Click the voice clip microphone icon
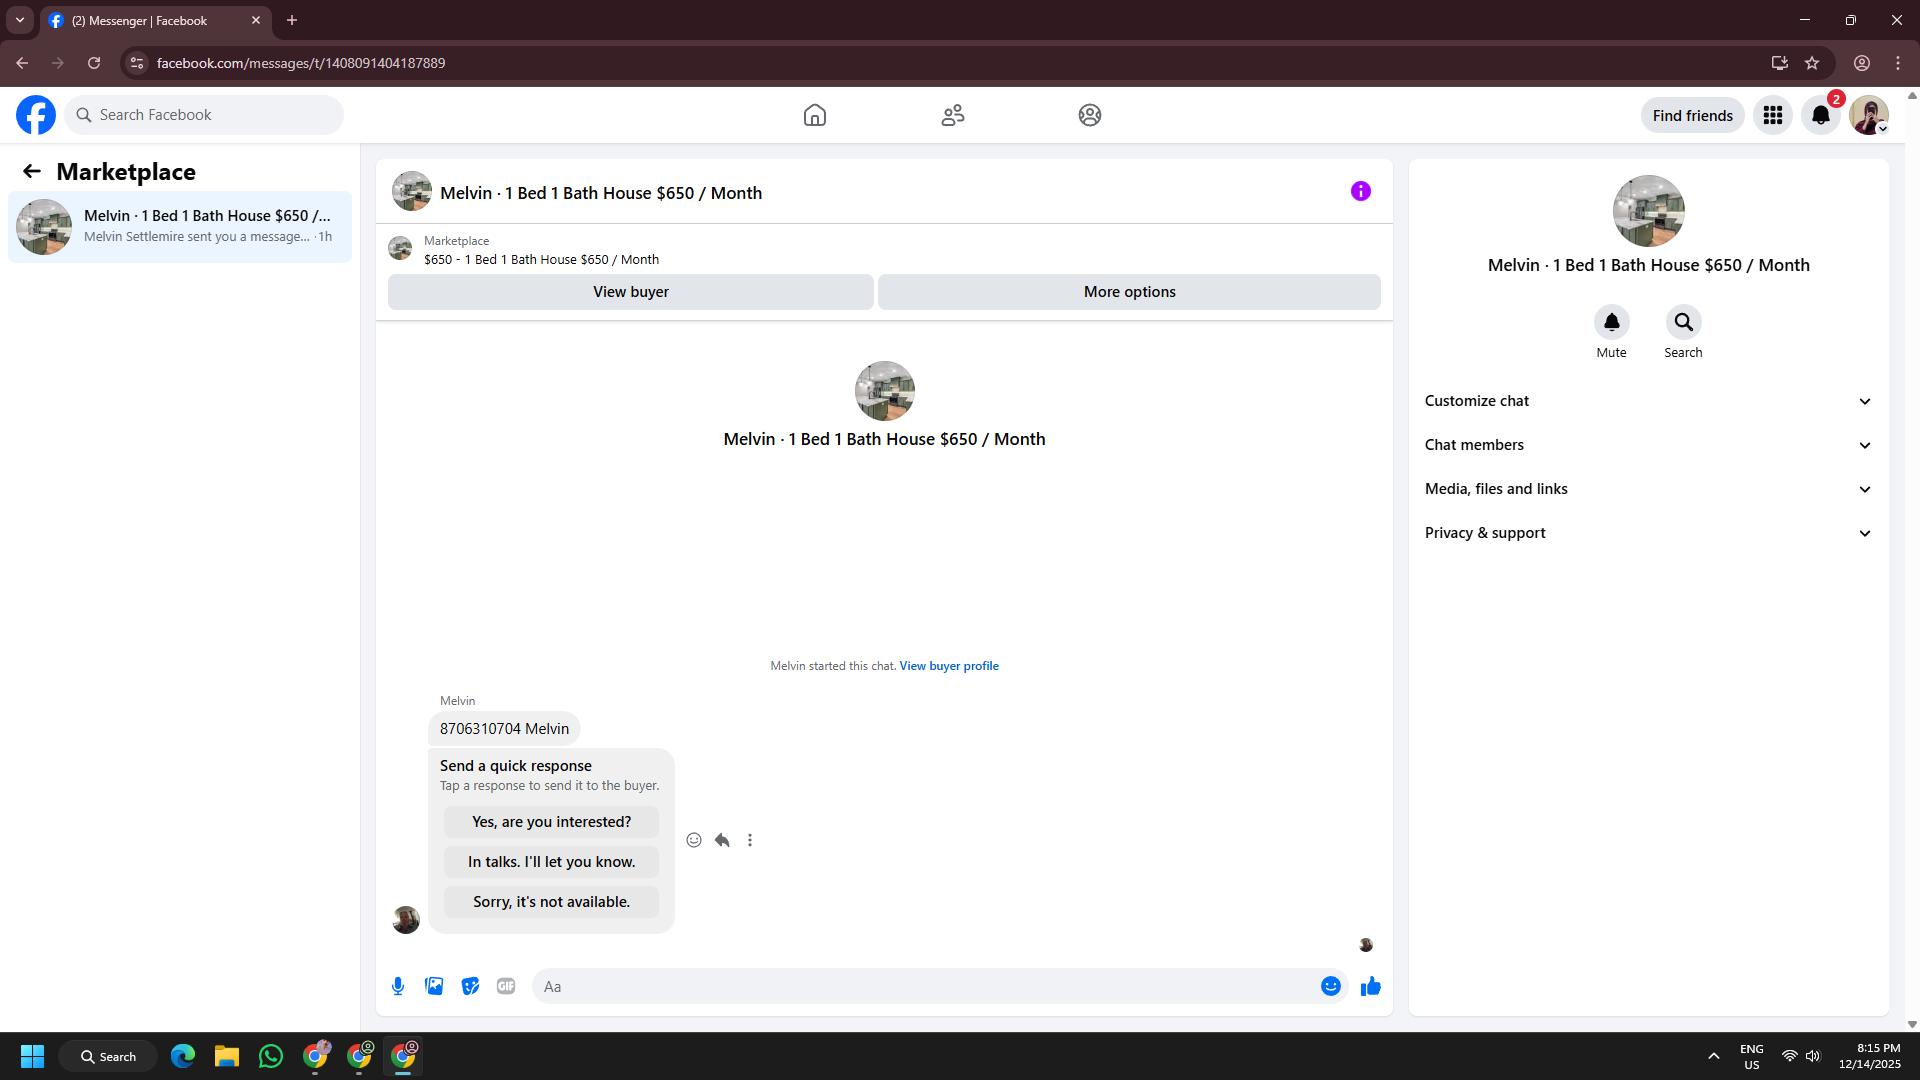The width and height of the screenshot is (1920, 1080). [398, 986]
